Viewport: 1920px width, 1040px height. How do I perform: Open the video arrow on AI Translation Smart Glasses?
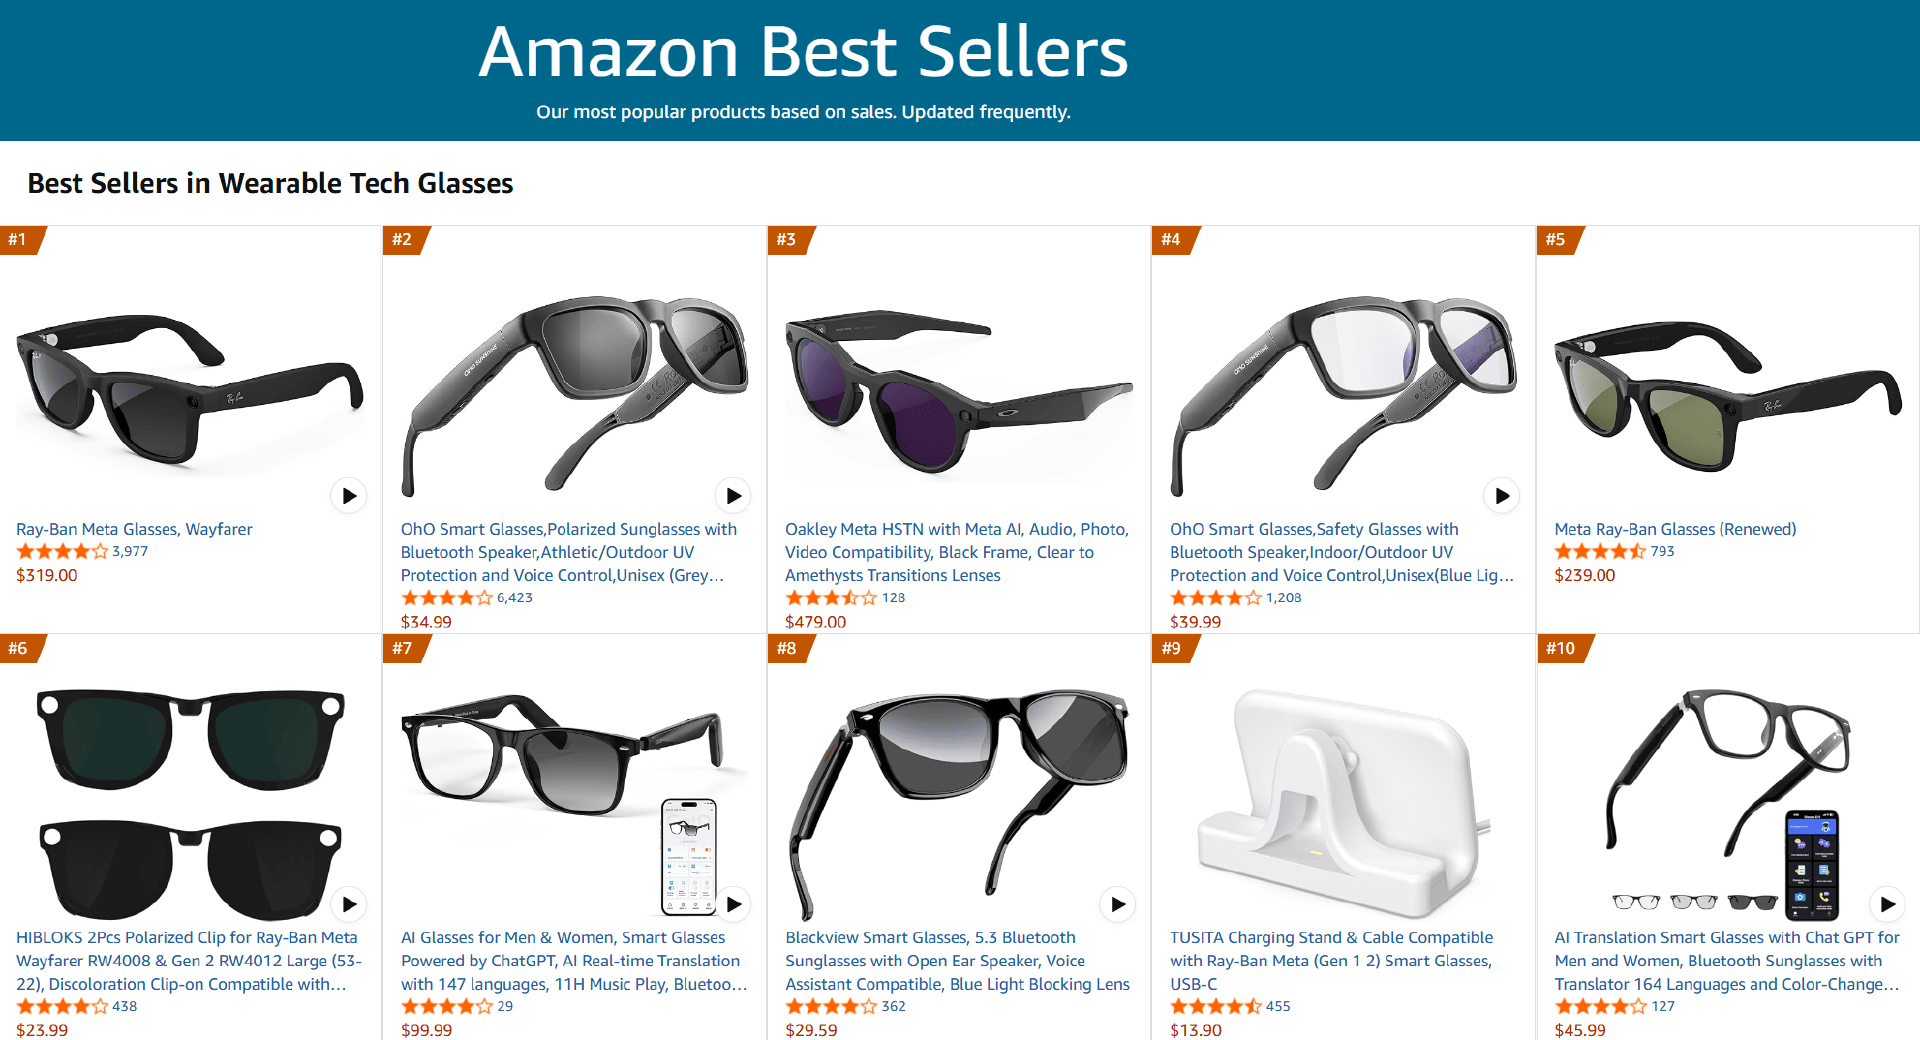click(x=1888, y=904)
